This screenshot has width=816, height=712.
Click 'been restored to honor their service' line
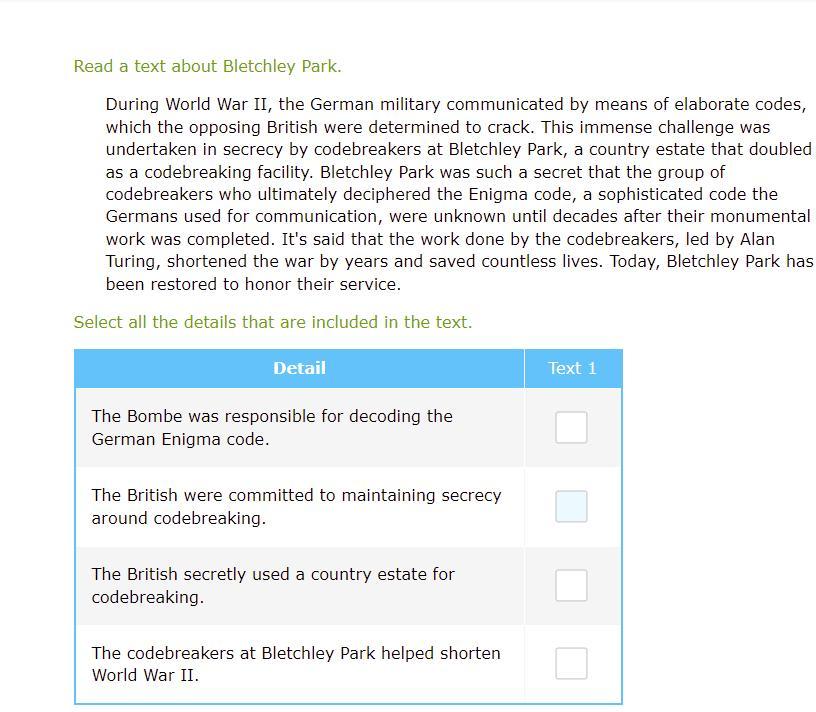(253, 285)
